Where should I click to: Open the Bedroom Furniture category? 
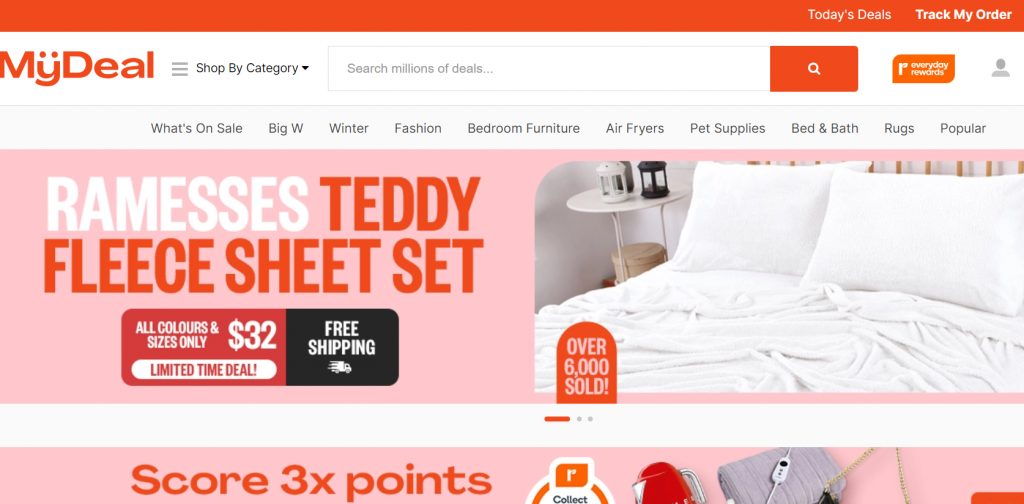pyautogui.click(x=524, y=129)
